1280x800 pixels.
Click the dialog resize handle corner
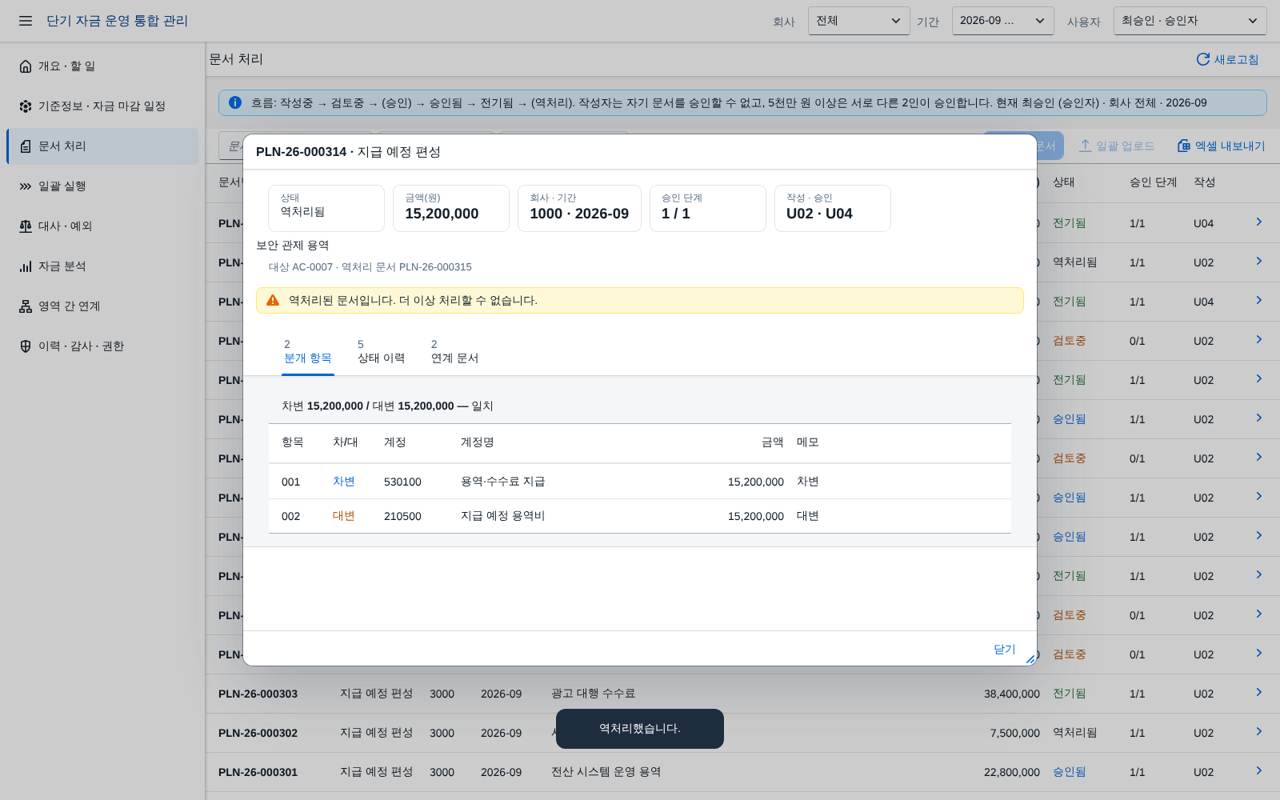coord(1030,659)
